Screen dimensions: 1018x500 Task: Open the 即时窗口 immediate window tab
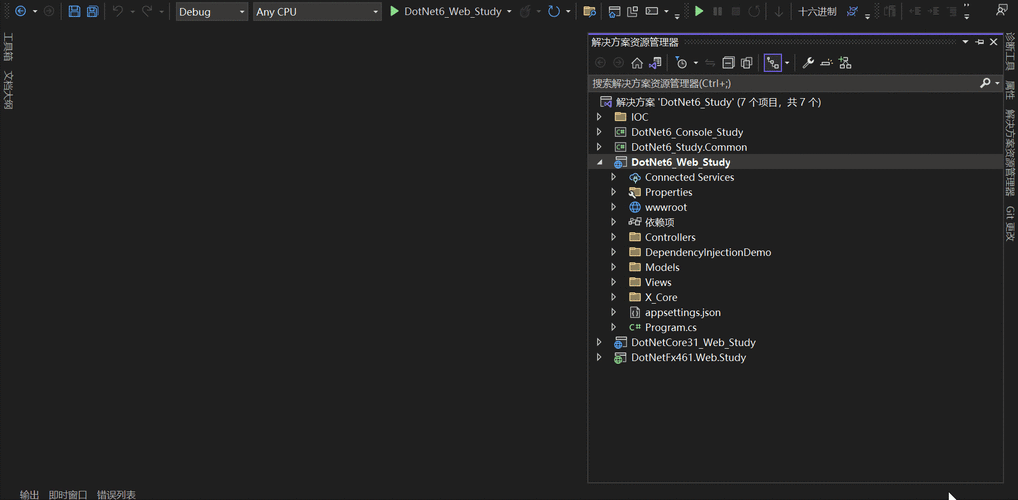click(x=68, y=495)
